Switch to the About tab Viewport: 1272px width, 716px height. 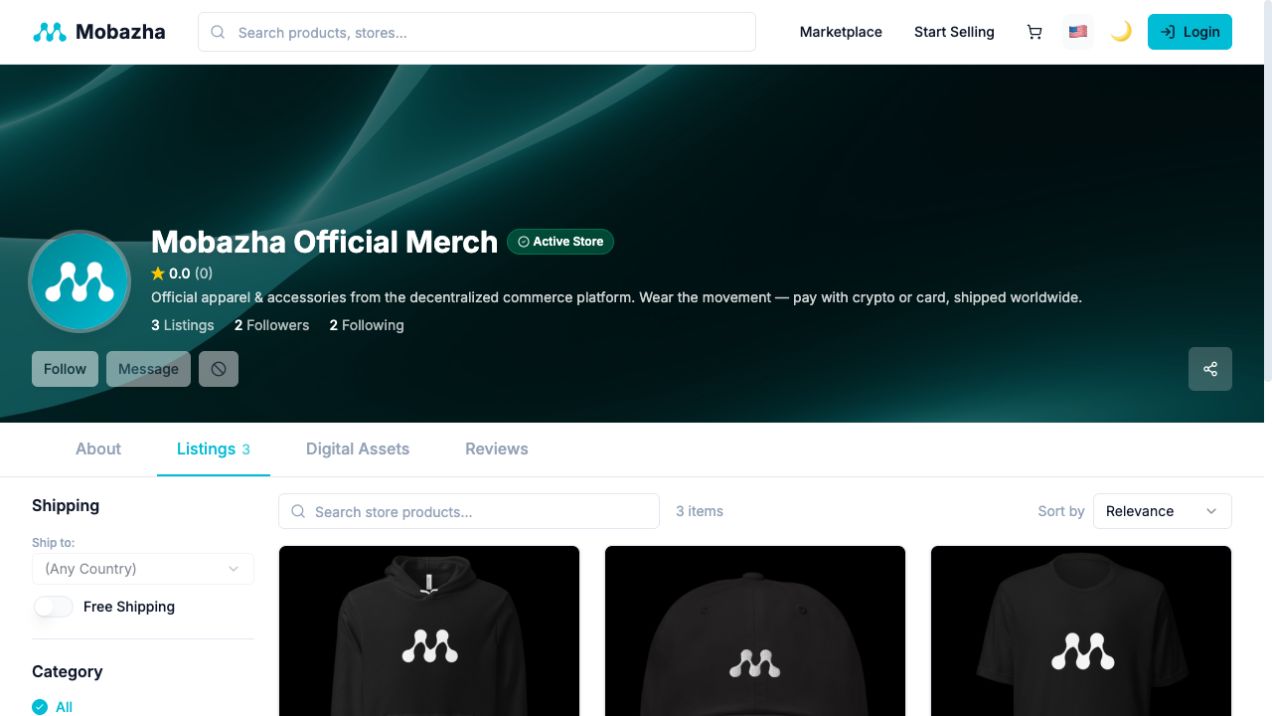[x=98, y=449]
